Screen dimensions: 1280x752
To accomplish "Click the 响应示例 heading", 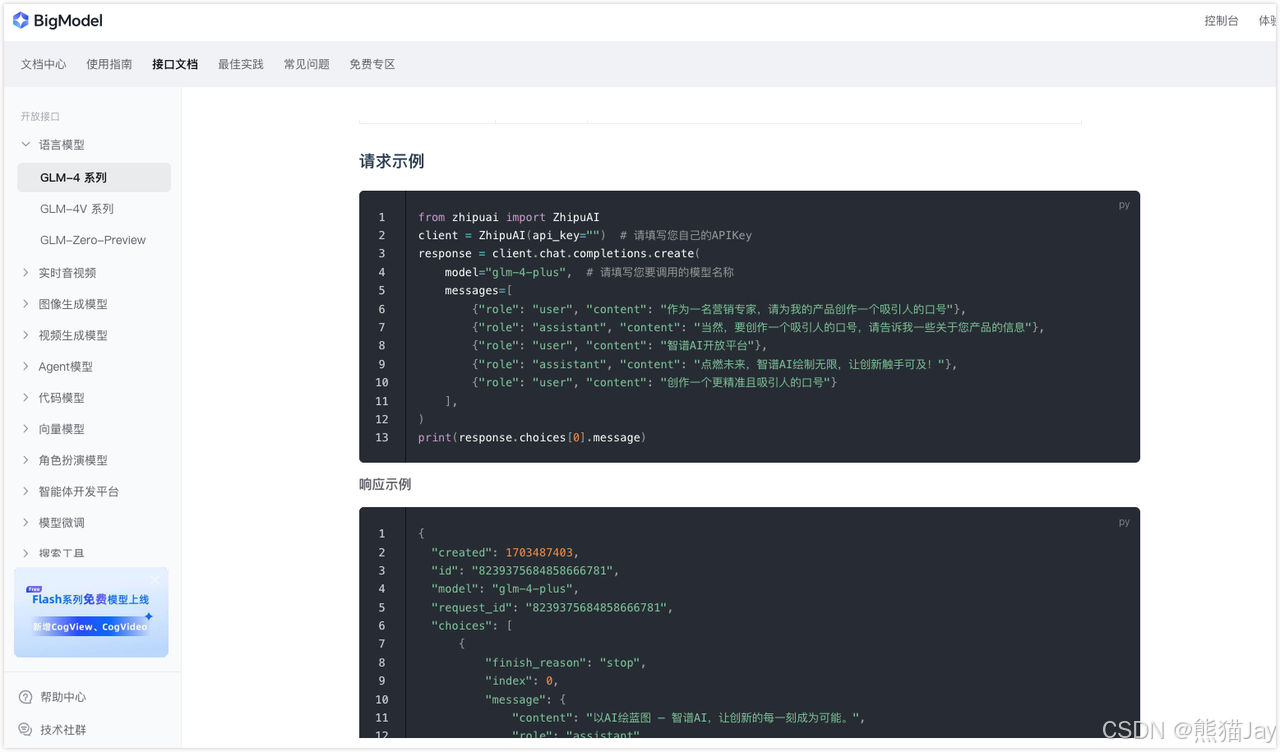I will pyautogui.click(x=385, y=484).
